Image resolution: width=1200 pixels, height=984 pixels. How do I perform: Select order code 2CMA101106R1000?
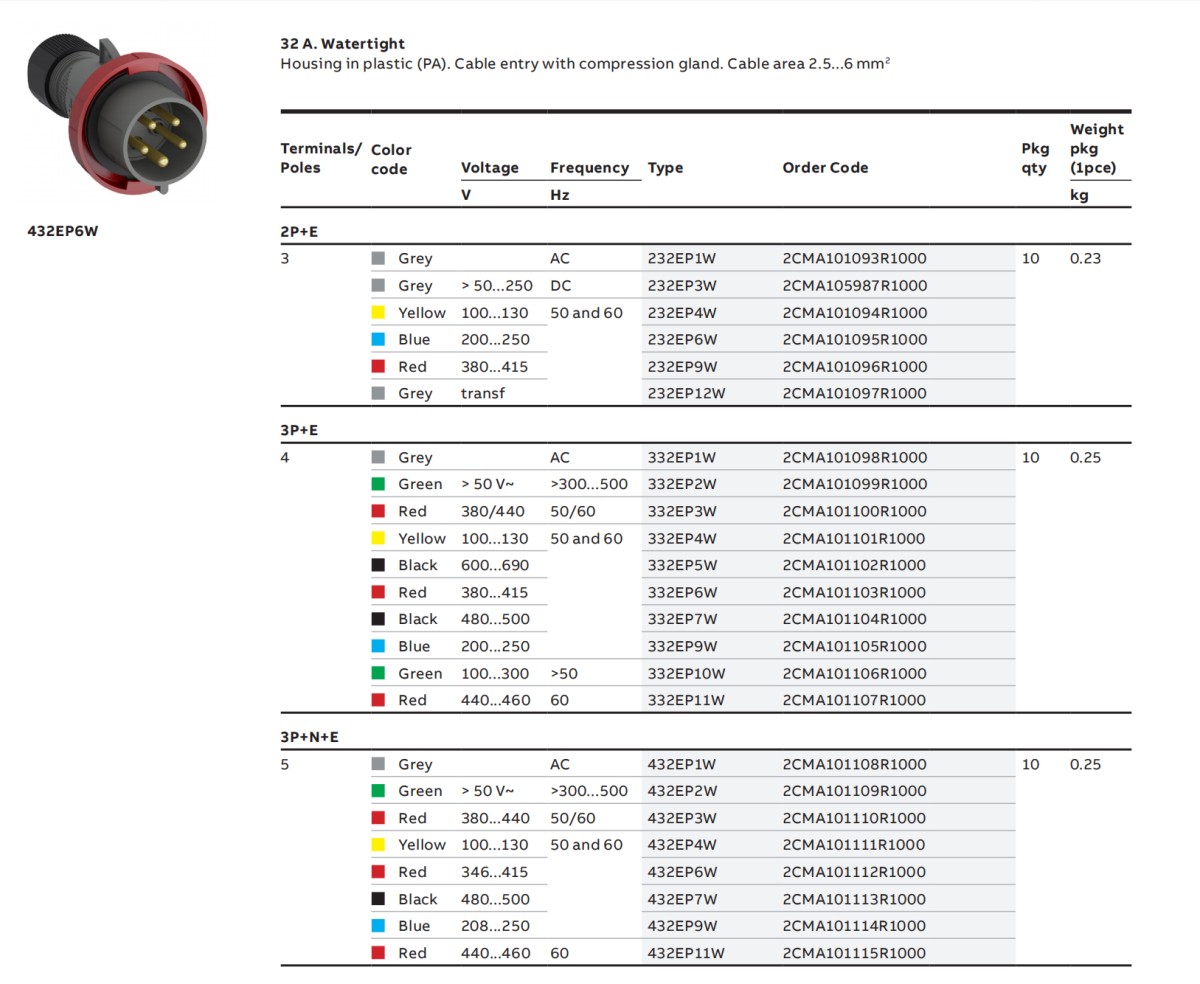(x=854, y=673)
